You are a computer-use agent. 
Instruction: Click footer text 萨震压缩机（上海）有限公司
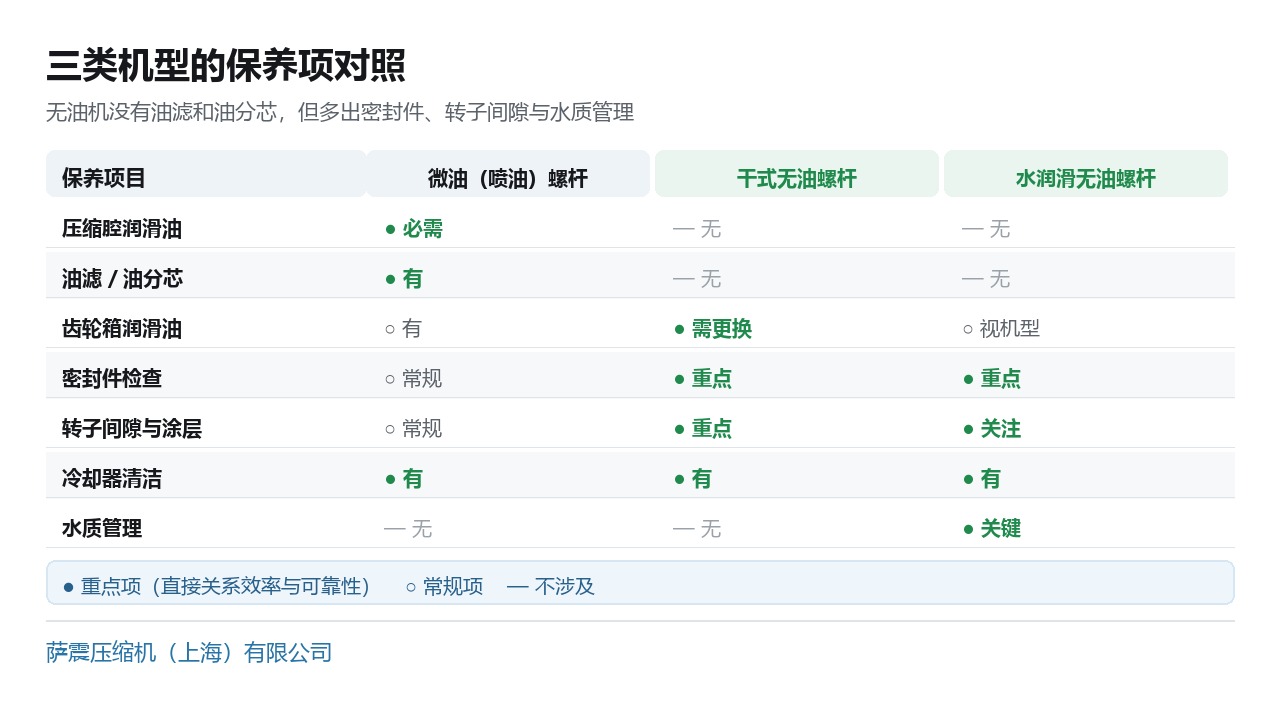(x=189, y=653)
